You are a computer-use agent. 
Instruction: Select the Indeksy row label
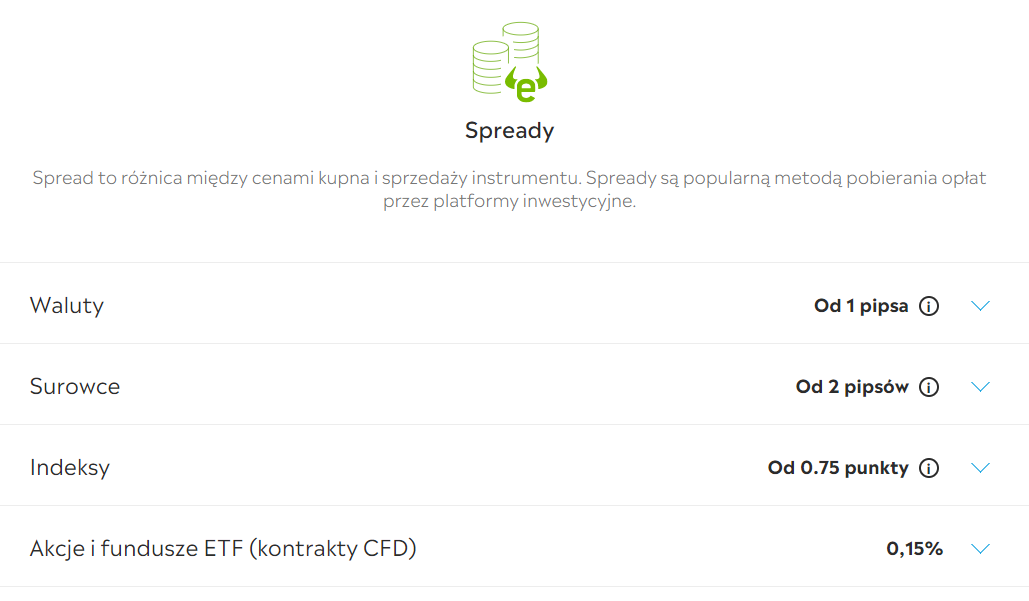tap(70, 468)
